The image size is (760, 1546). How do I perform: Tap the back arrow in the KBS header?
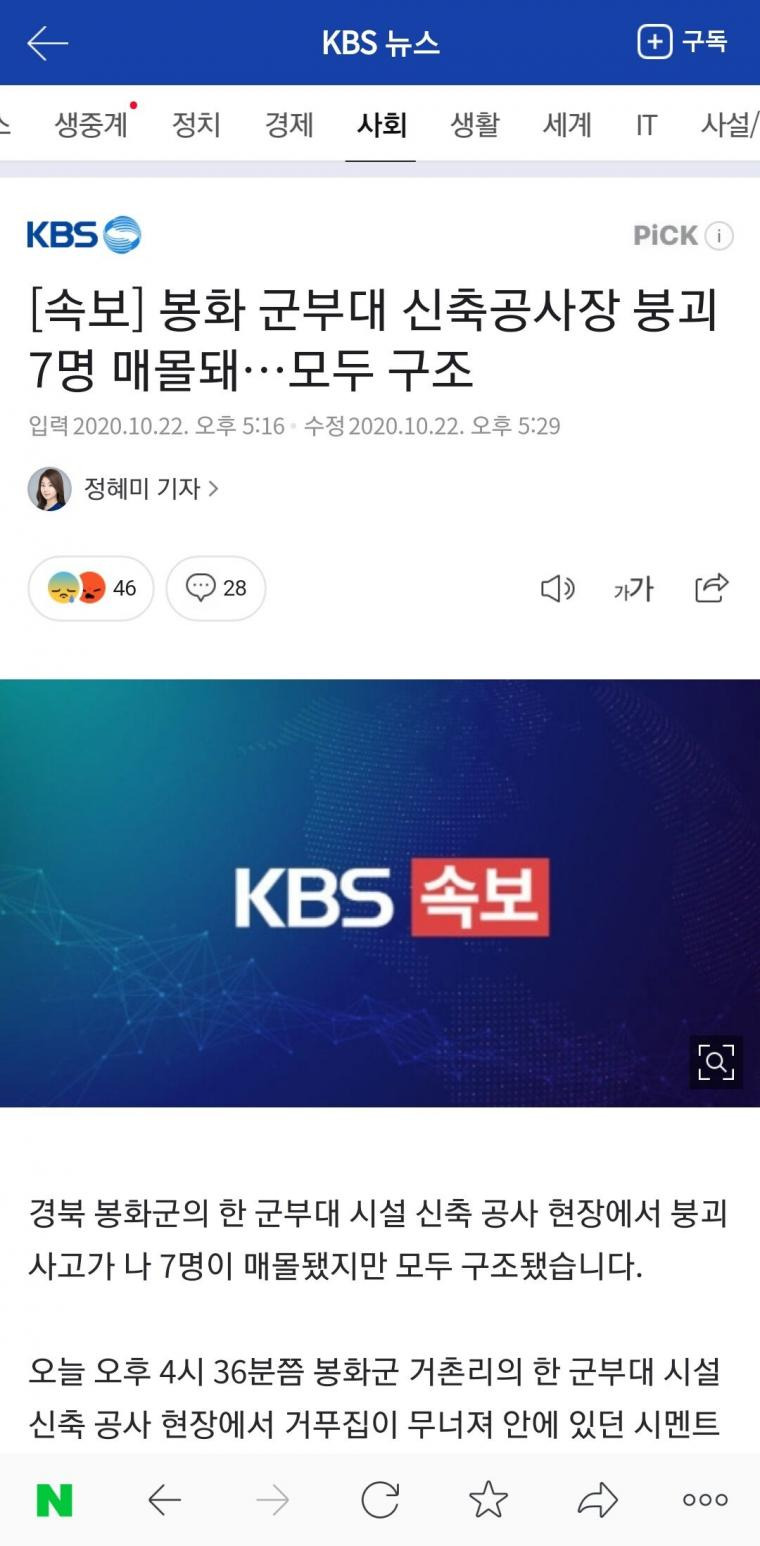tap(47, 43)
